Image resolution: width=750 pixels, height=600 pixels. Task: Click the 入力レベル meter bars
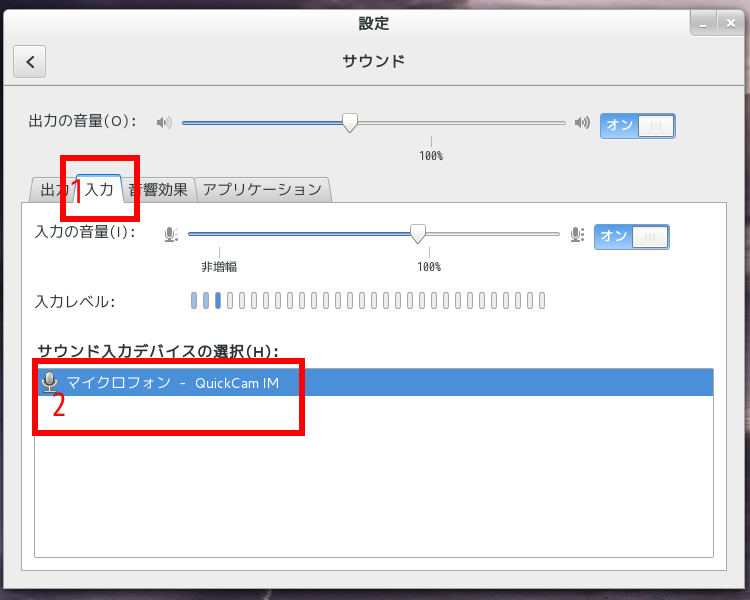tap(368, 301)
